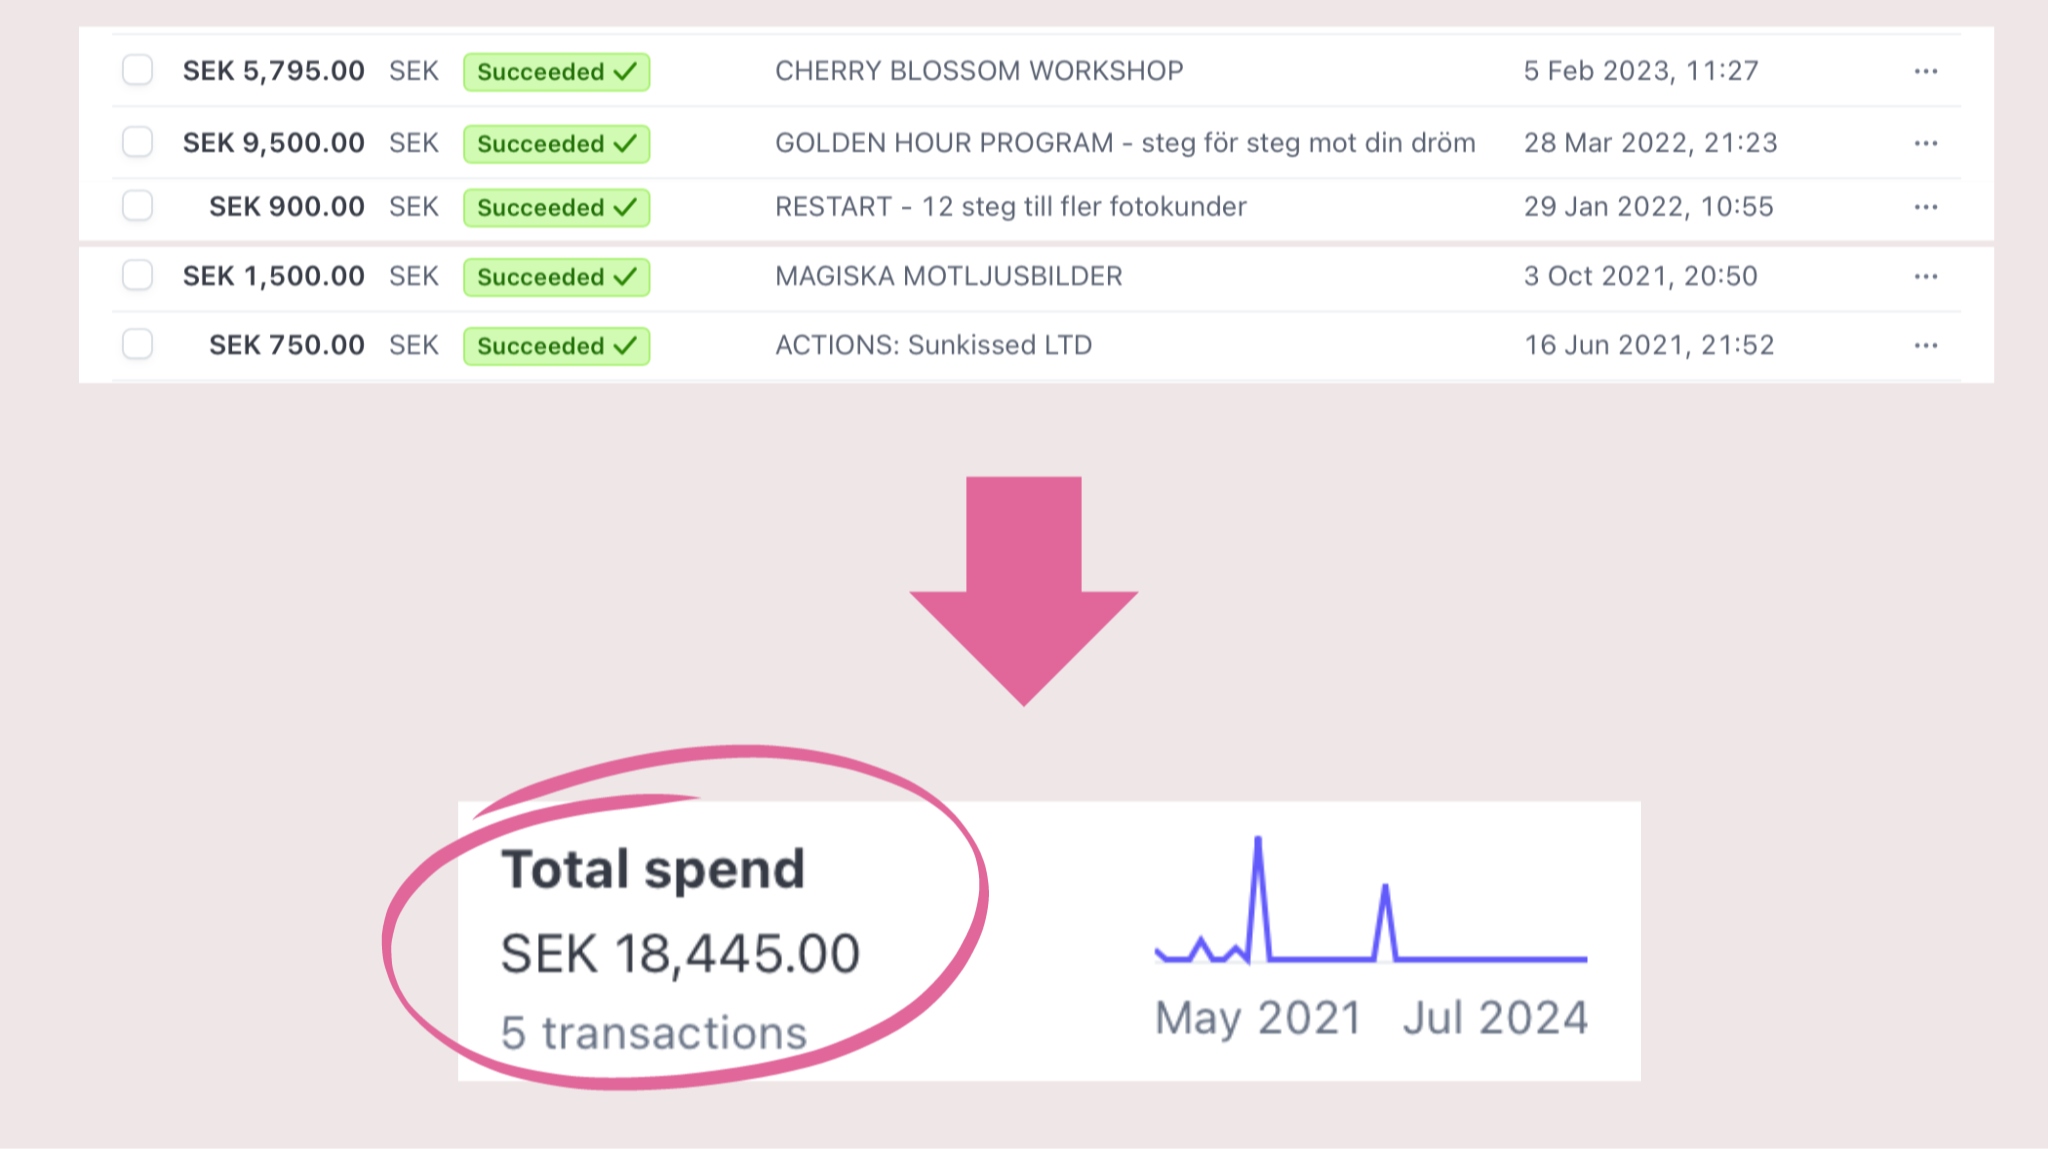Open CHERRY BLOSSOM WORKSHOP payment details
2048x1149 pixels.
[x=979, y=71]
